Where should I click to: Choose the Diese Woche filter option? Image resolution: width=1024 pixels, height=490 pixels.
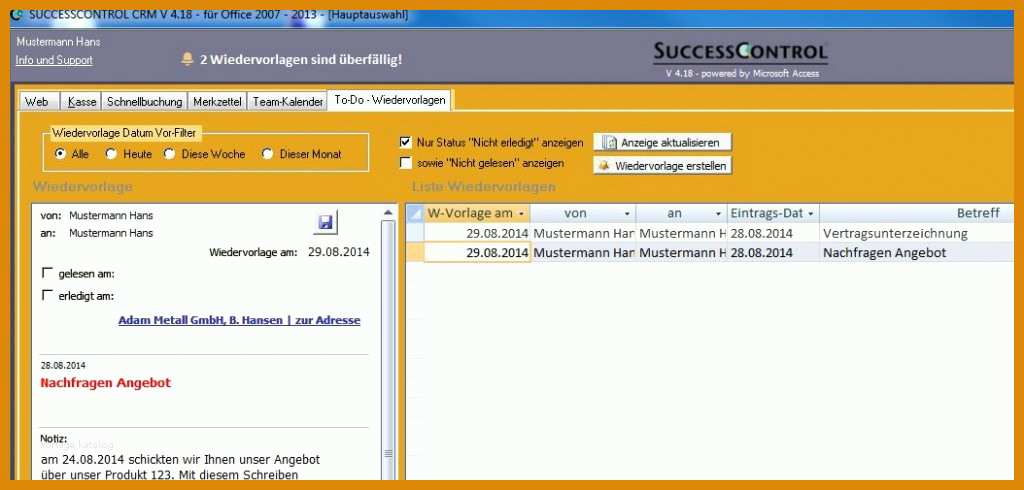[169, 154]
